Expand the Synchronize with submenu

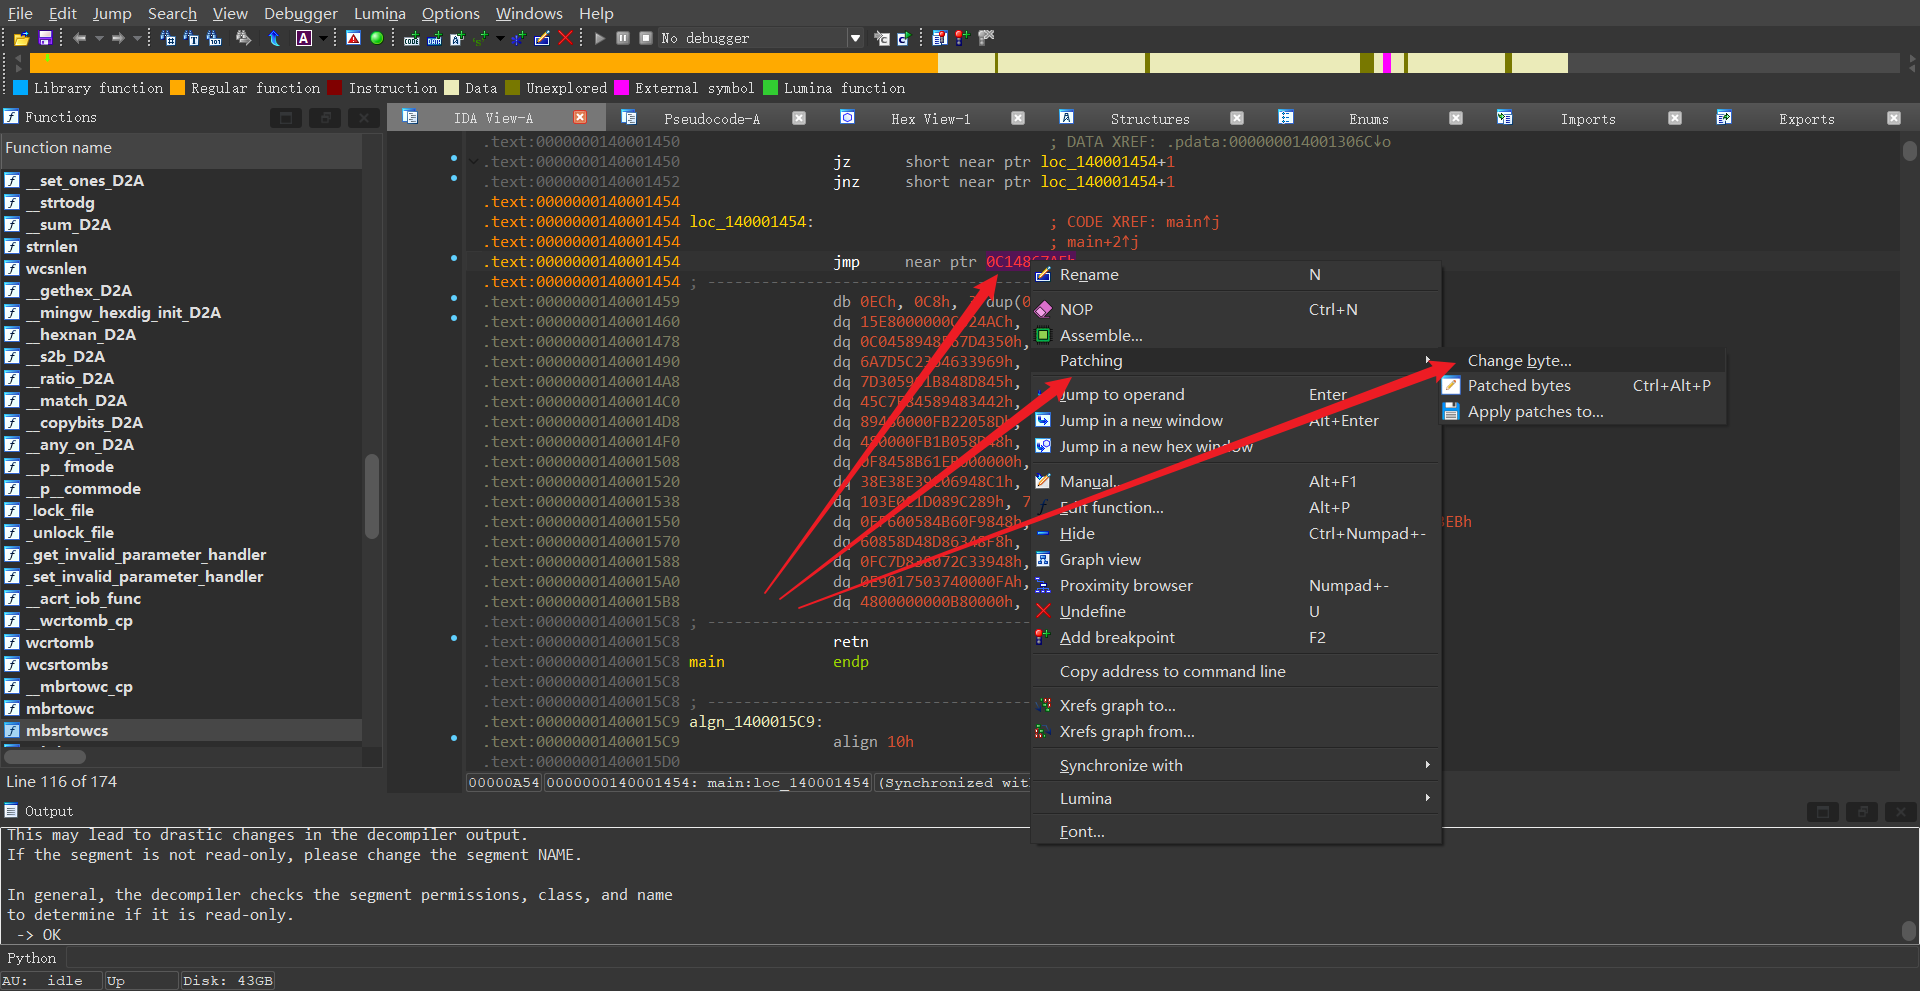(x=1236, y=765)
